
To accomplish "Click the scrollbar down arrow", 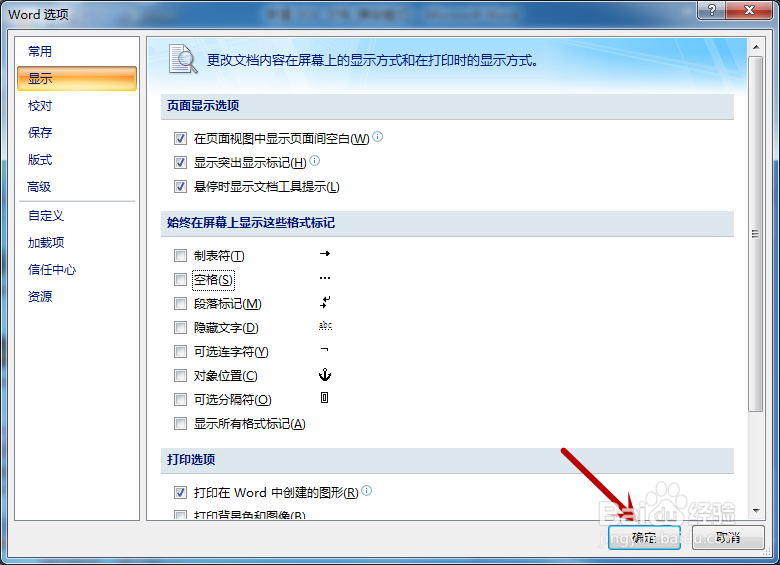I will pos(756,510).
